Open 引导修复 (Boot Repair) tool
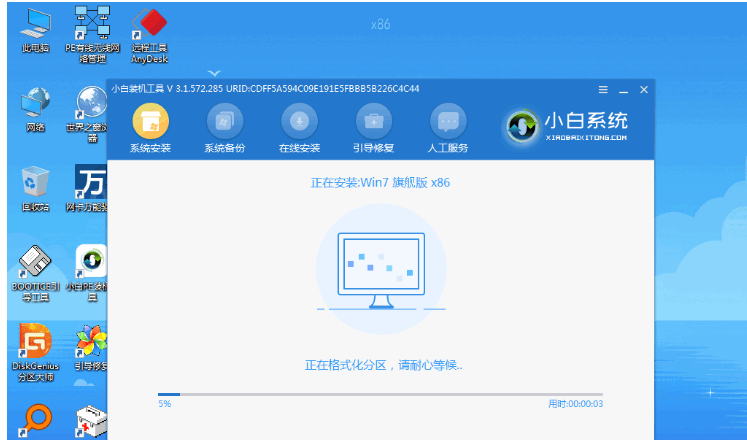 (374, 121)
